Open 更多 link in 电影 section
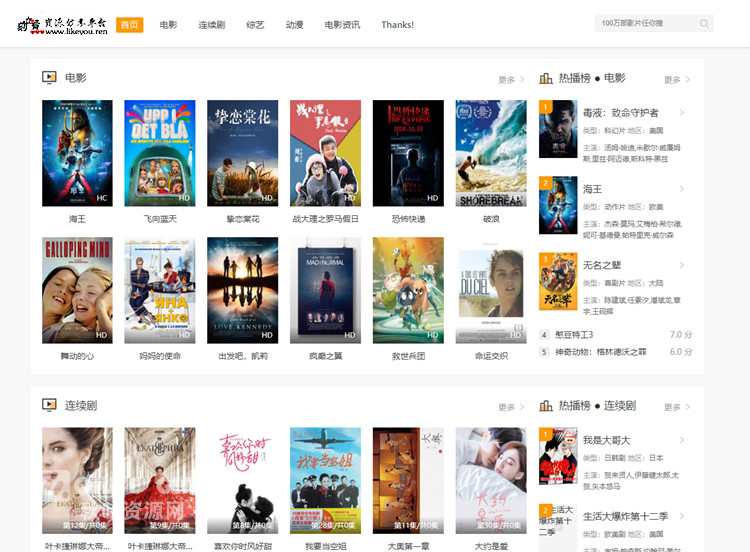 [x=511, y=79]
